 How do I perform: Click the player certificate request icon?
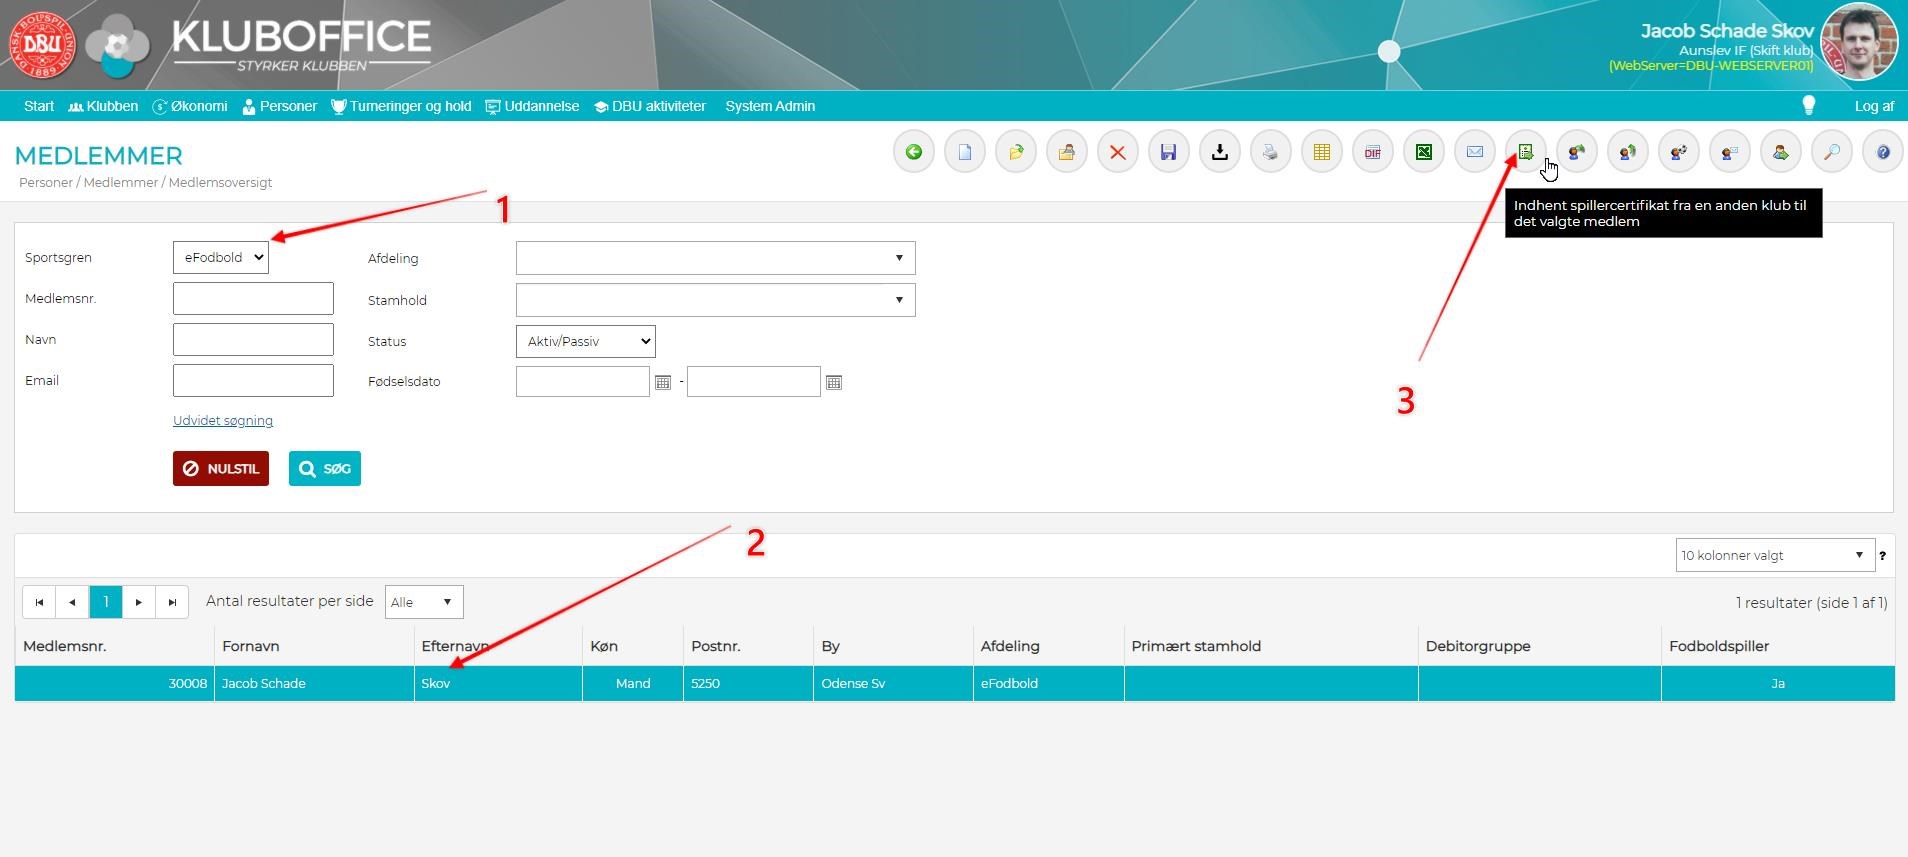pos(1525,152)
